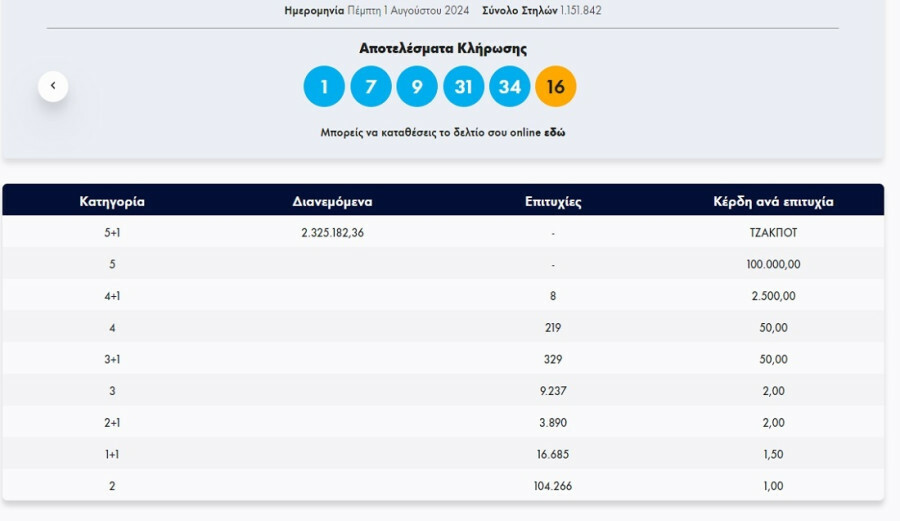Click the blue number 7 ball
Screen dimensions: 900x521
coord(370,87)
